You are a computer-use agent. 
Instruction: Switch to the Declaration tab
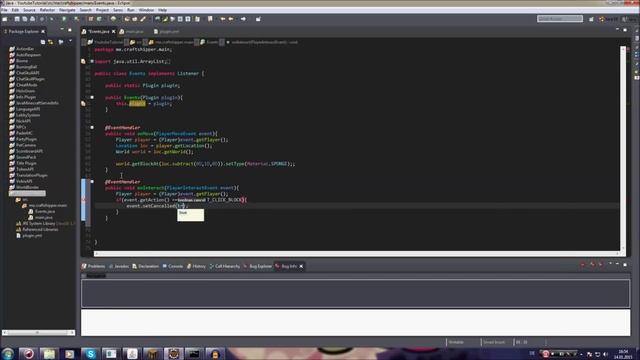tap(145, 266)
